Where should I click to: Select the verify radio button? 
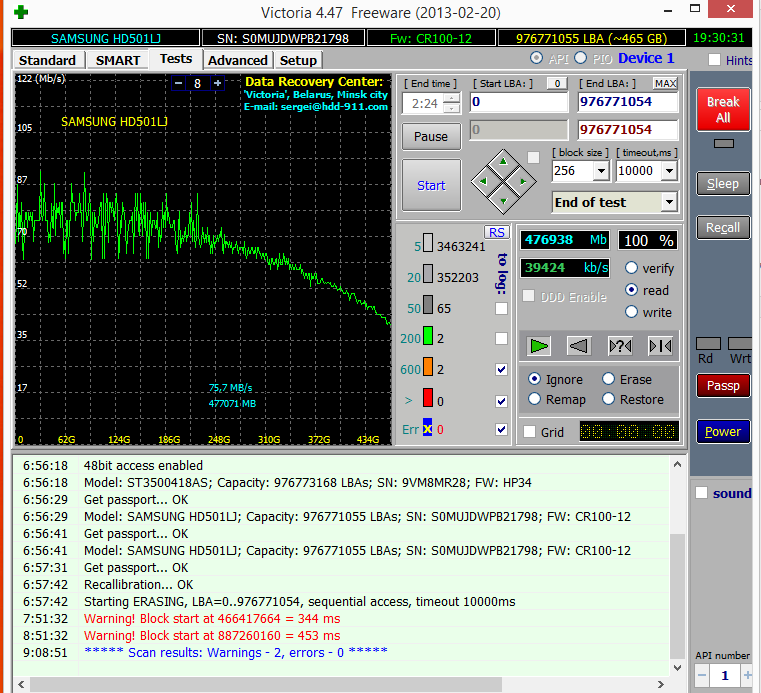click(632, 268)
